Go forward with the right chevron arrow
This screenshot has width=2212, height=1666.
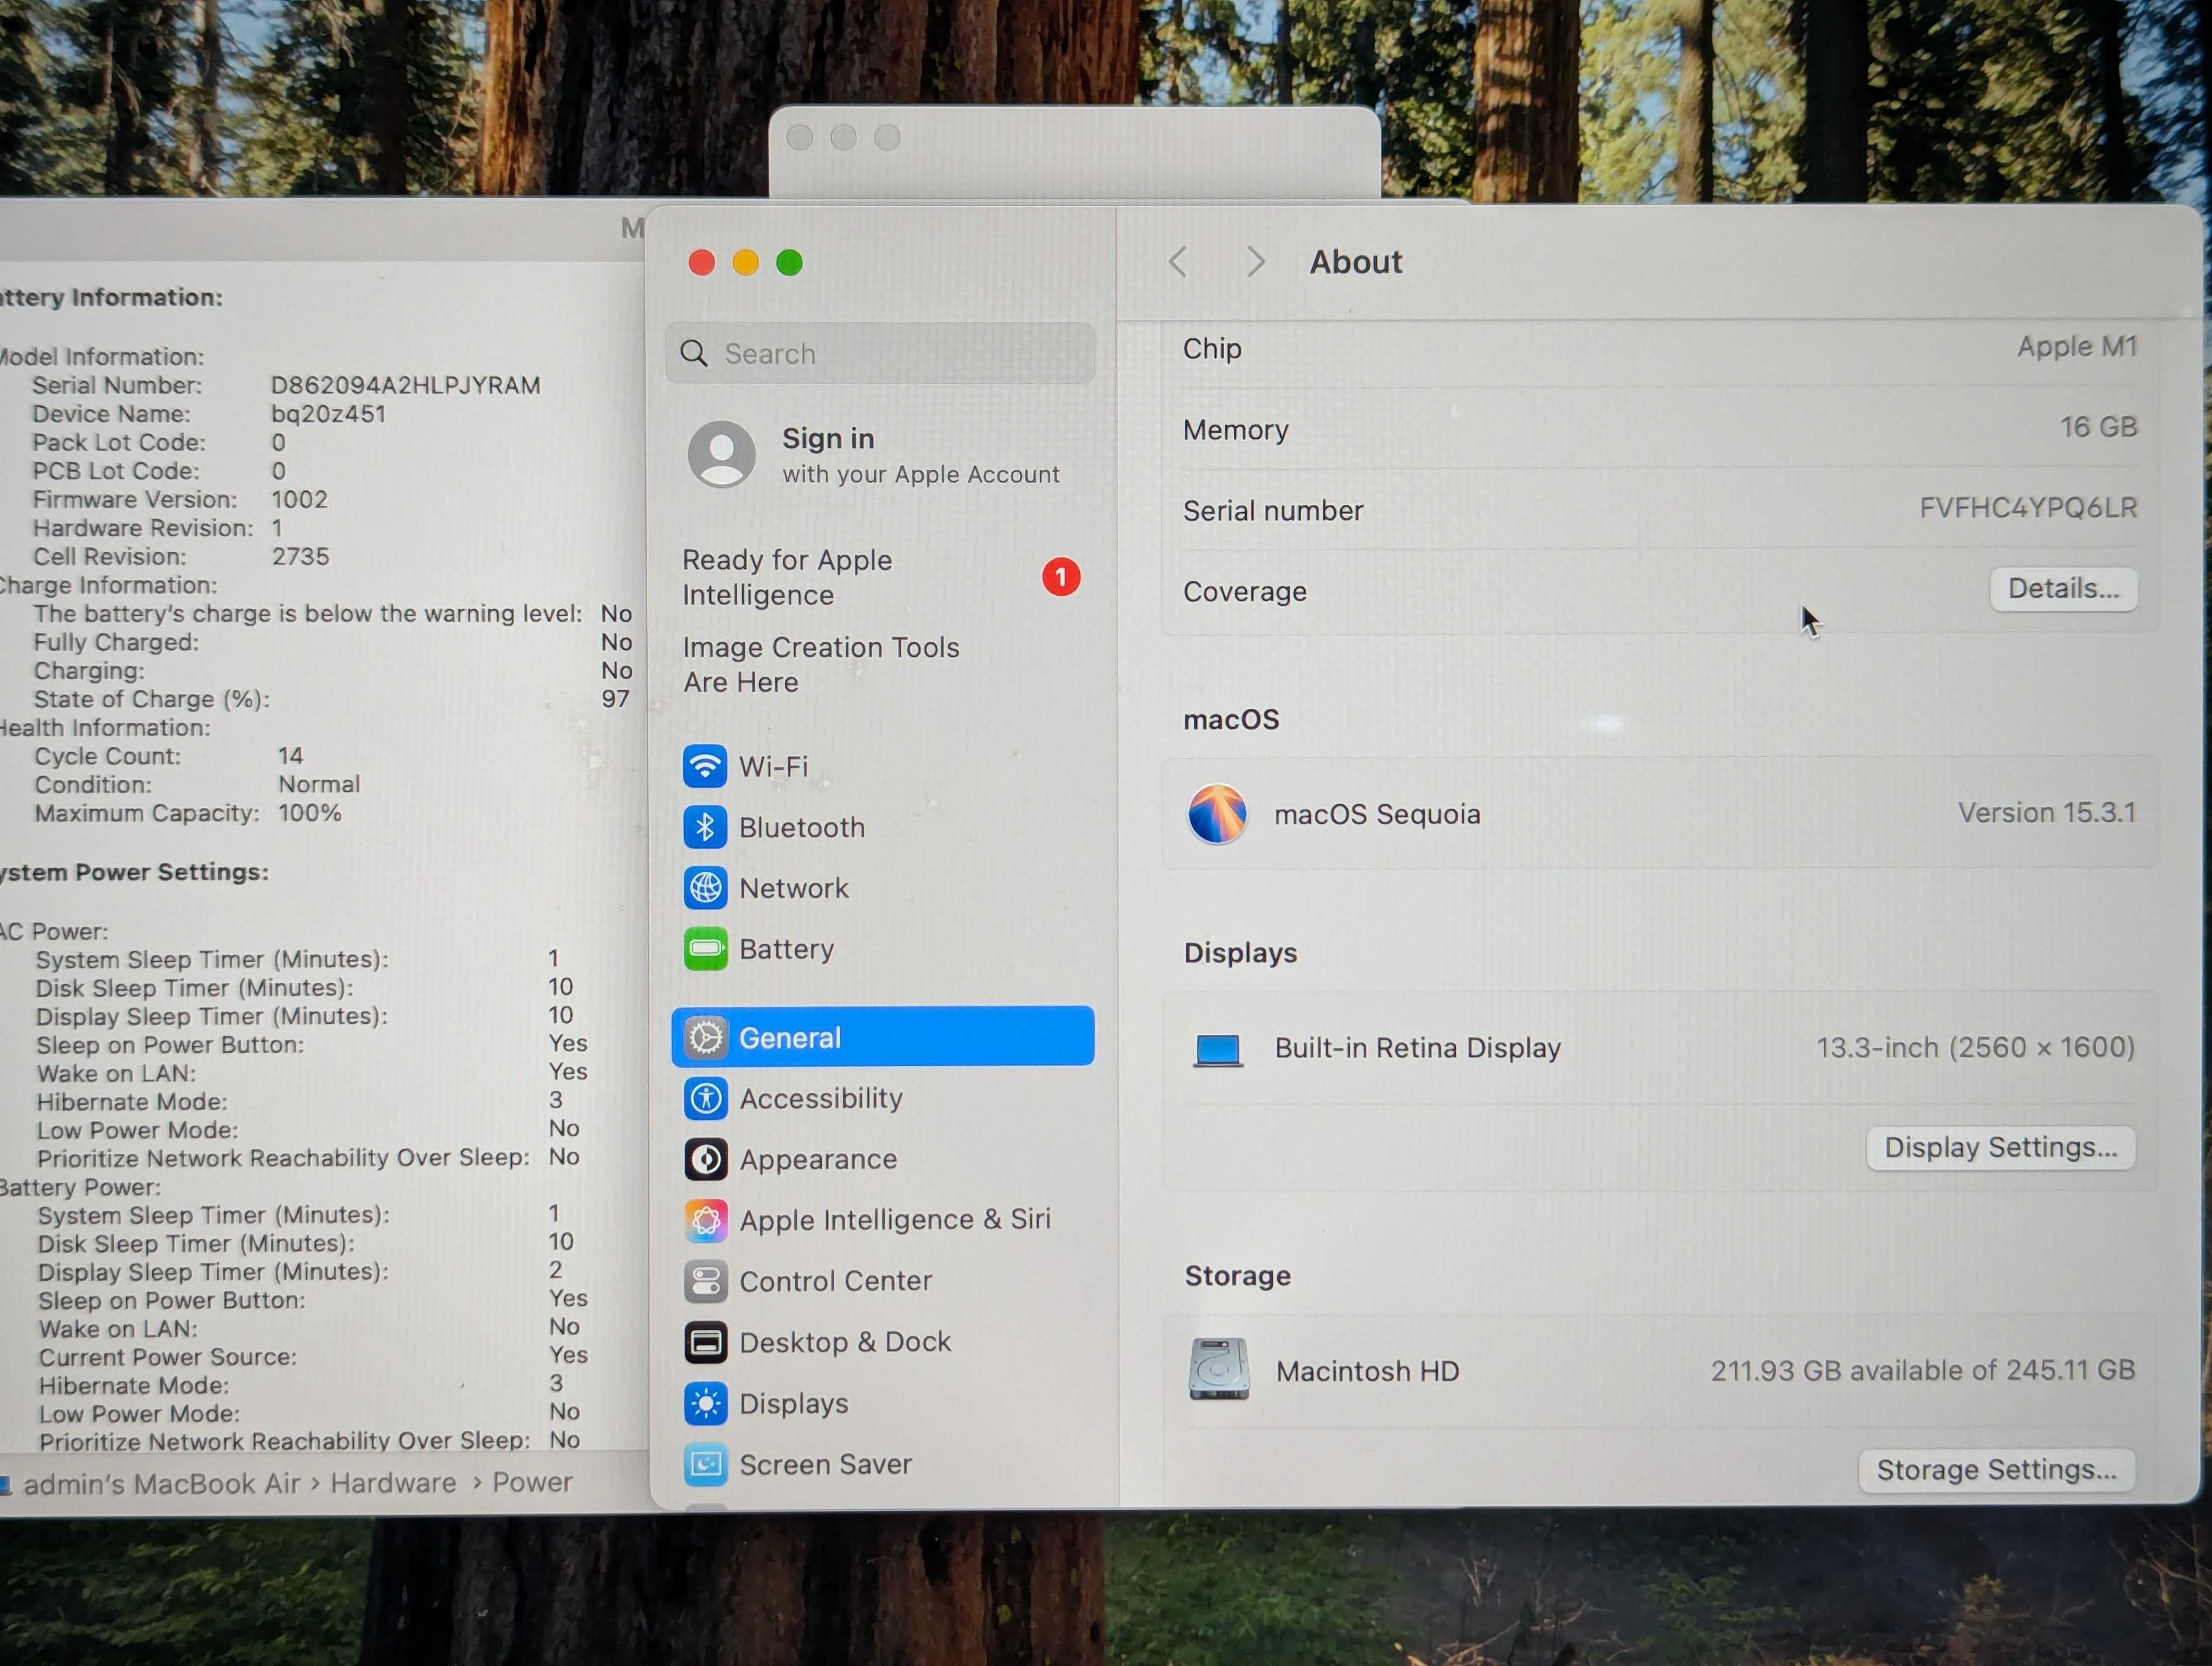1255,262
